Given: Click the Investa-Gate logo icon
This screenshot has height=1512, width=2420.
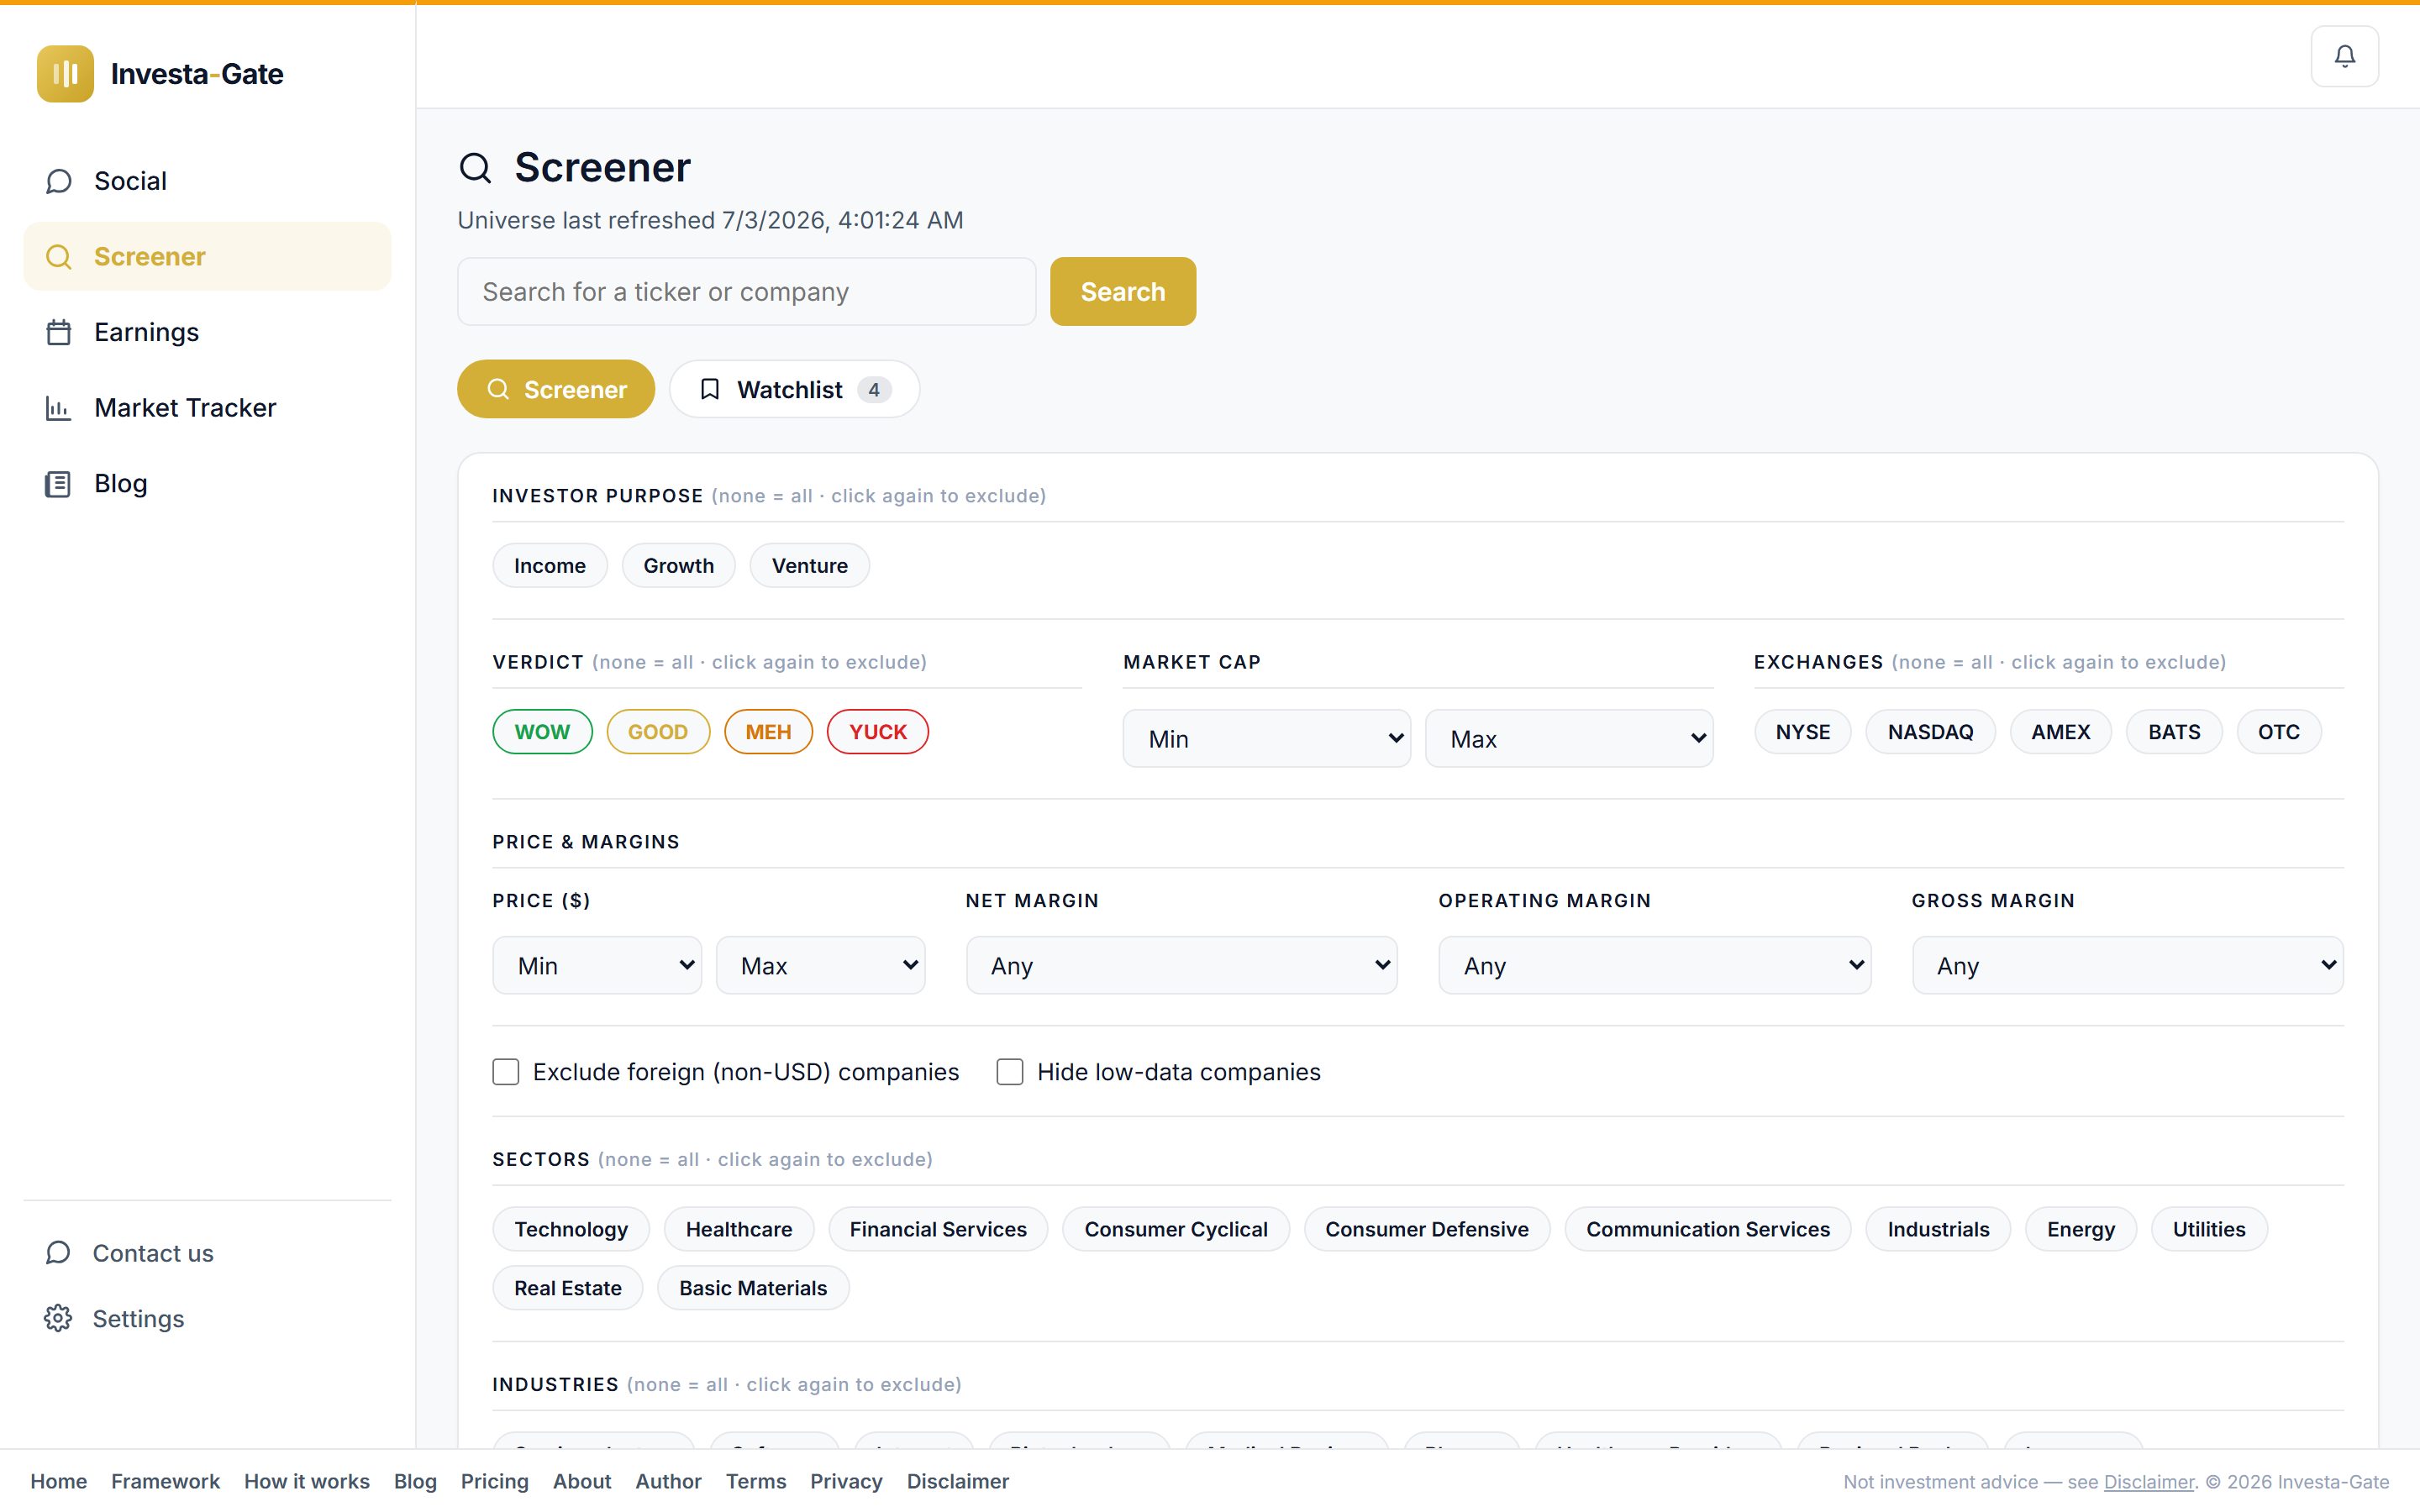Looking at the screenshot, I should pos(65,73).
